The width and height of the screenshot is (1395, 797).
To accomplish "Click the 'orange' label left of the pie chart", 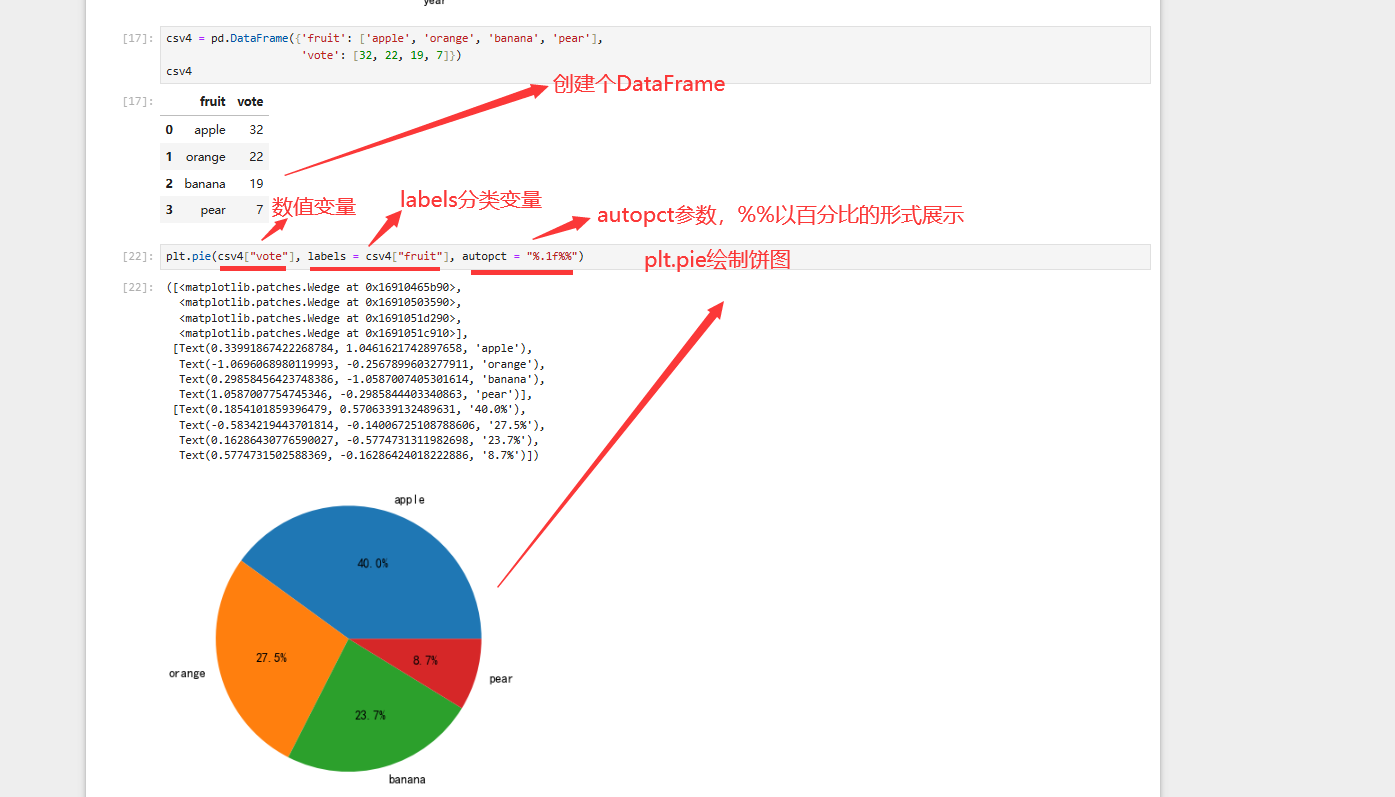I will [x=187, y=673].
